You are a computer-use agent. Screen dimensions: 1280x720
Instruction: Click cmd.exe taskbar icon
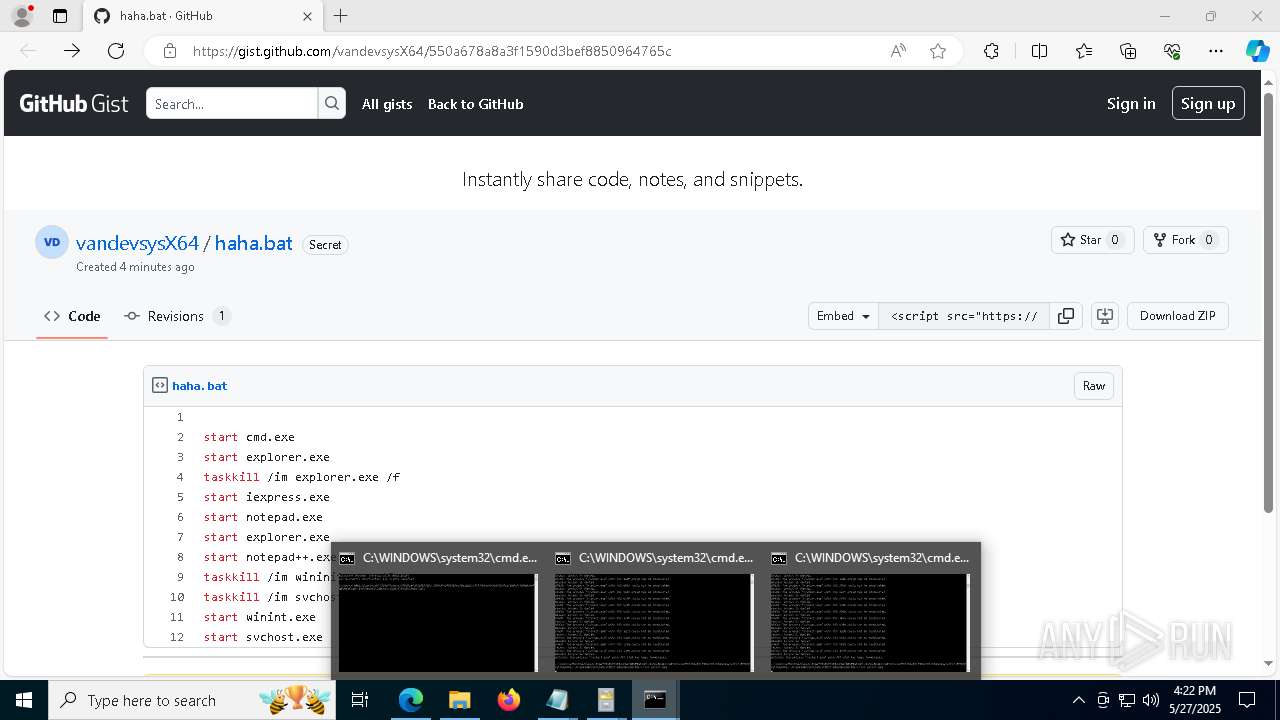[x=655, y=700]
